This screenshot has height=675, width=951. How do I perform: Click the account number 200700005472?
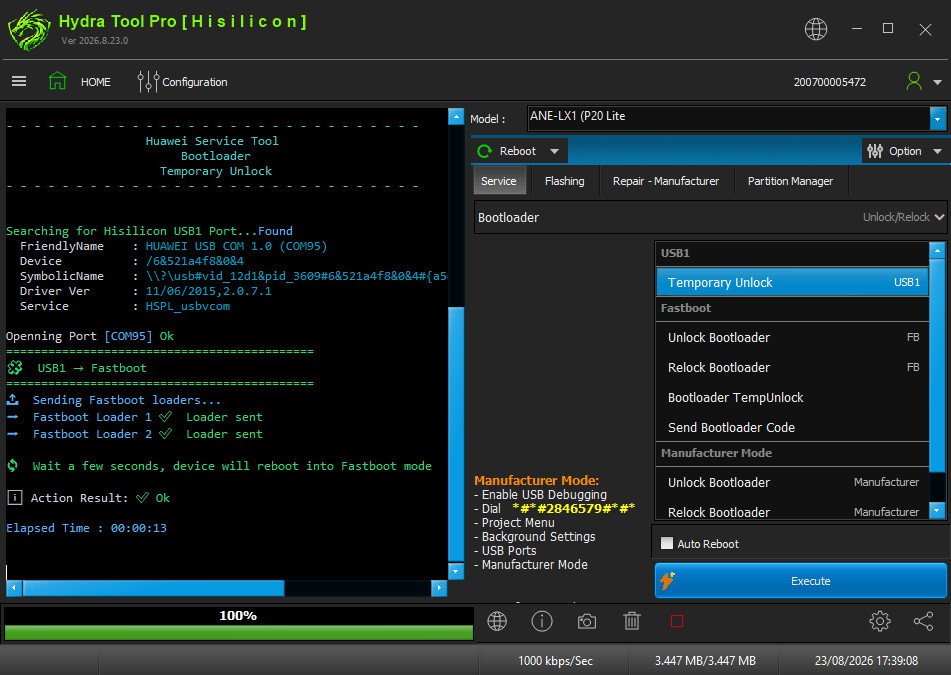point(830,82)
